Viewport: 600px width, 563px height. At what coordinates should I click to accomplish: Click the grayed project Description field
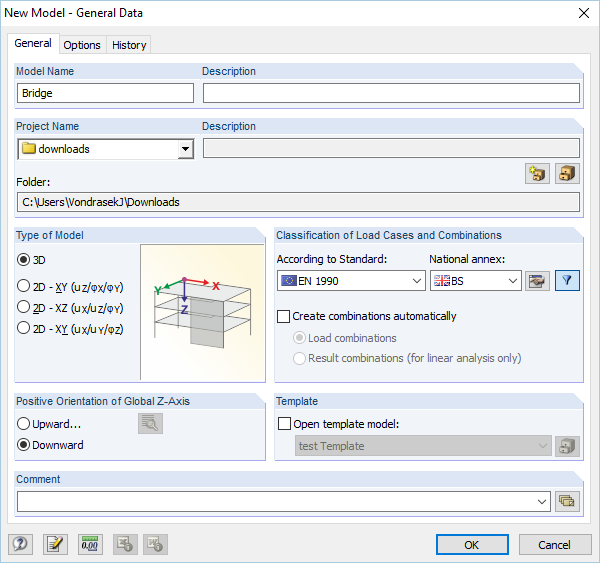(x=391, y=148)
